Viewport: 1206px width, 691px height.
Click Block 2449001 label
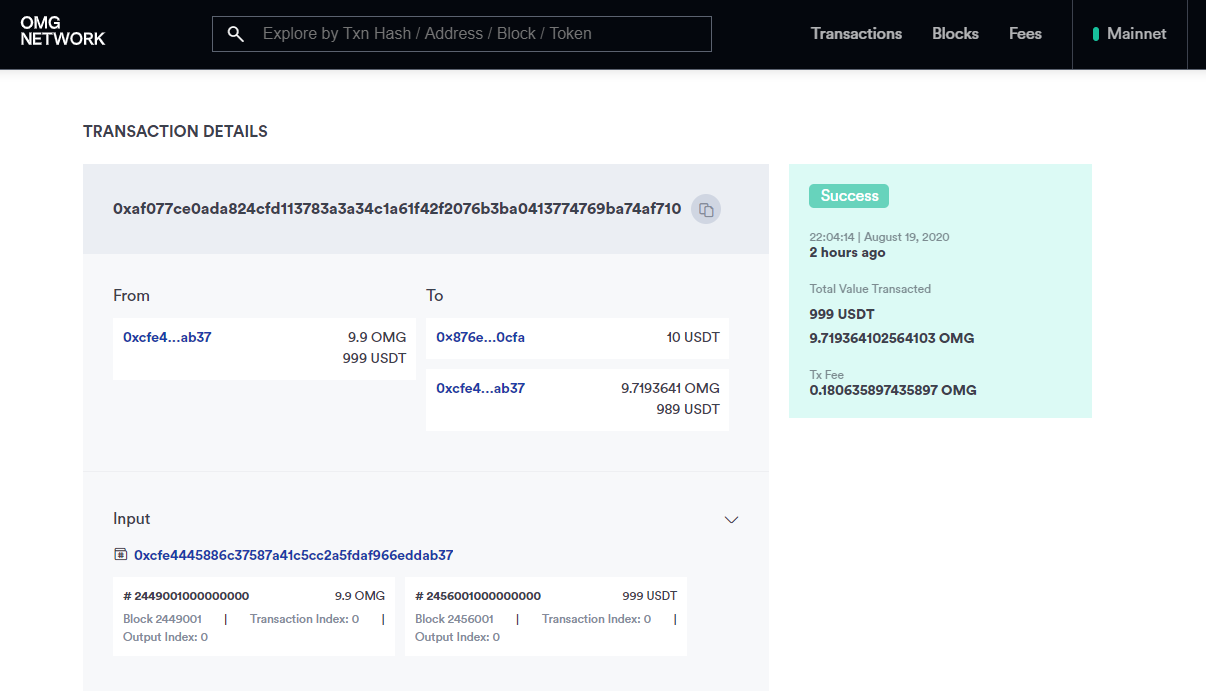pos(162,619)
